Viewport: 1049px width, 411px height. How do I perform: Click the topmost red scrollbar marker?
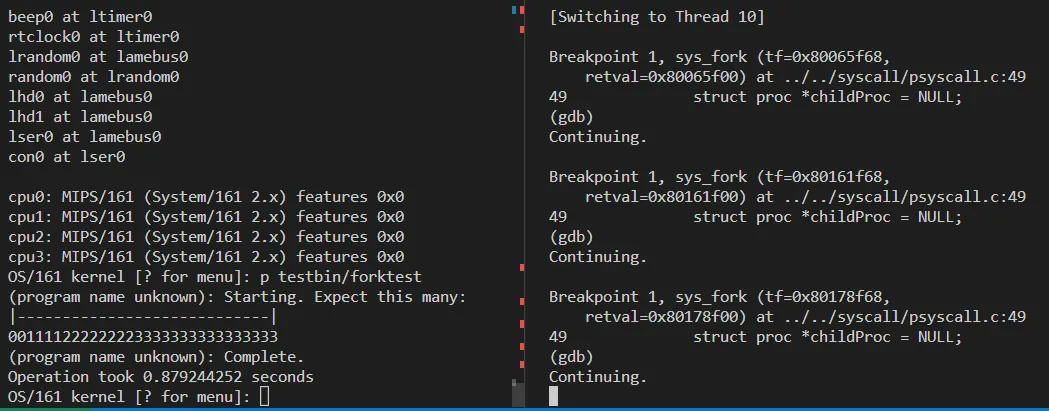(522, 11)
